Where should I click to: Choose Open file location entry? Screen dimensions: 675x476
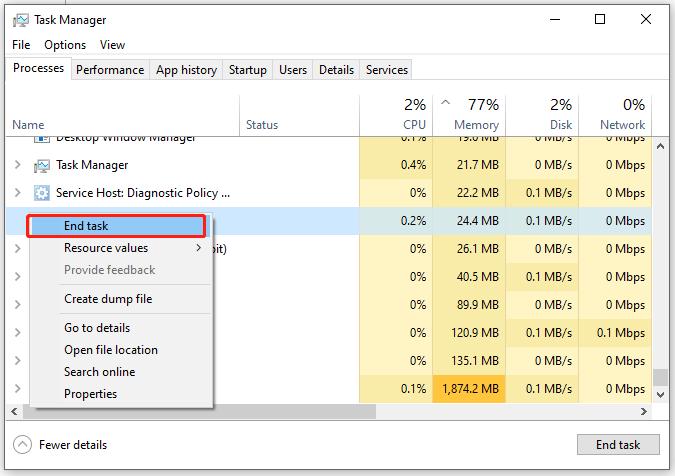[x=111, y=350]
